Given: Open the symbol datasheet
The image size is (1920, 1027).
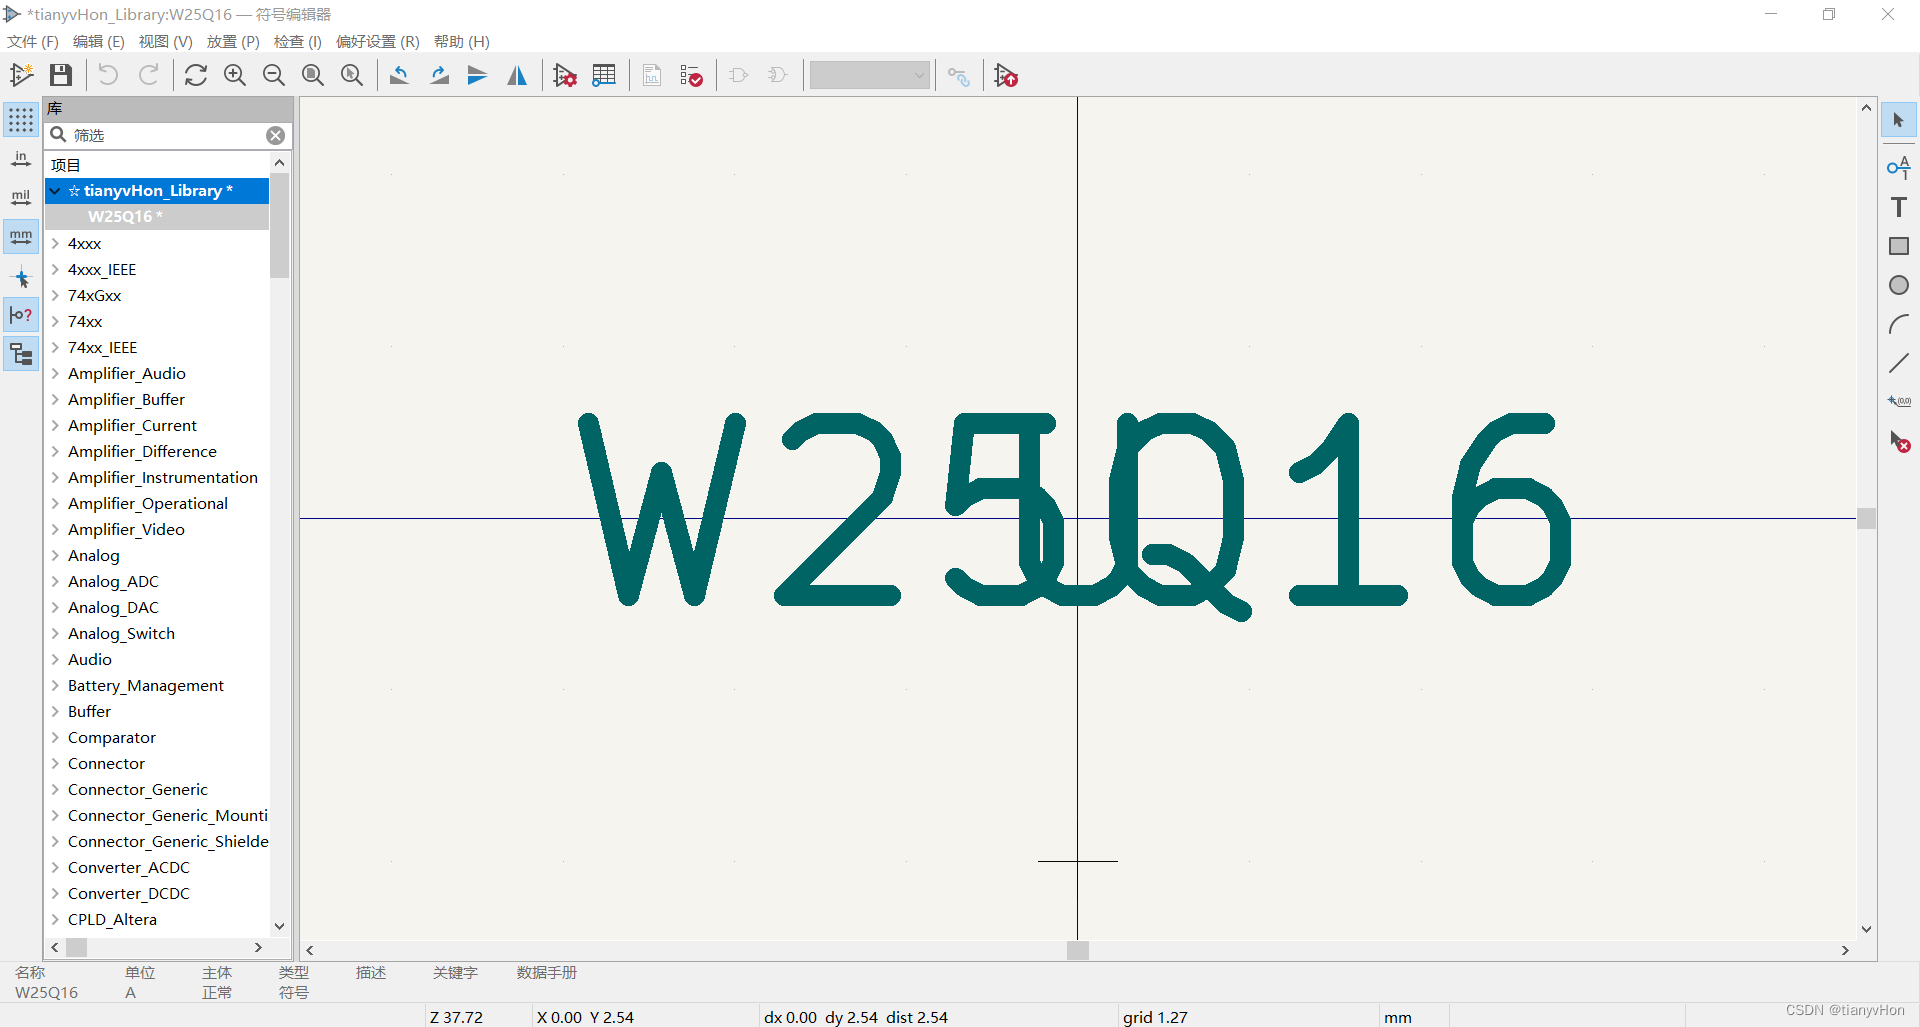Looking at the screenshot, I should [x=652, y=75].
